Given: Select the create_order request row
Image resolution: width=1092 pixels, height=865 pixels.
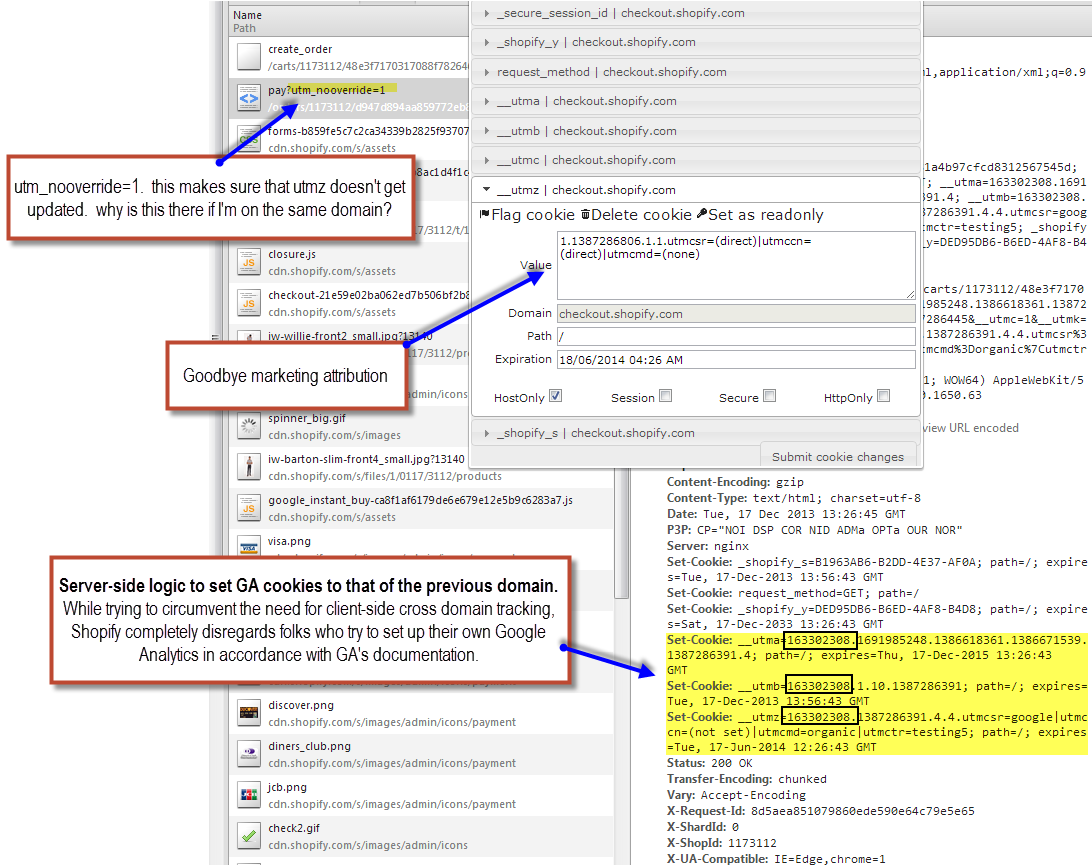Looking at the screenshot, I should coord(350,57).
